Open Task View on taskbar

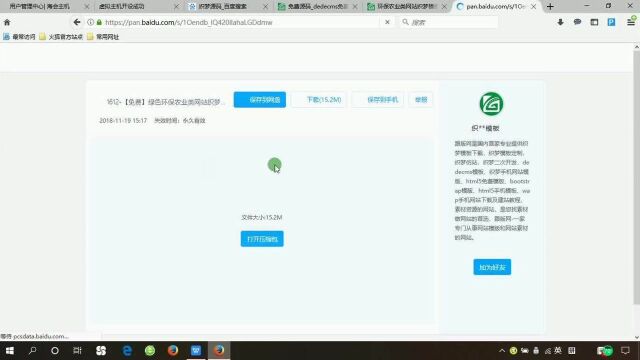pos(77,351)
